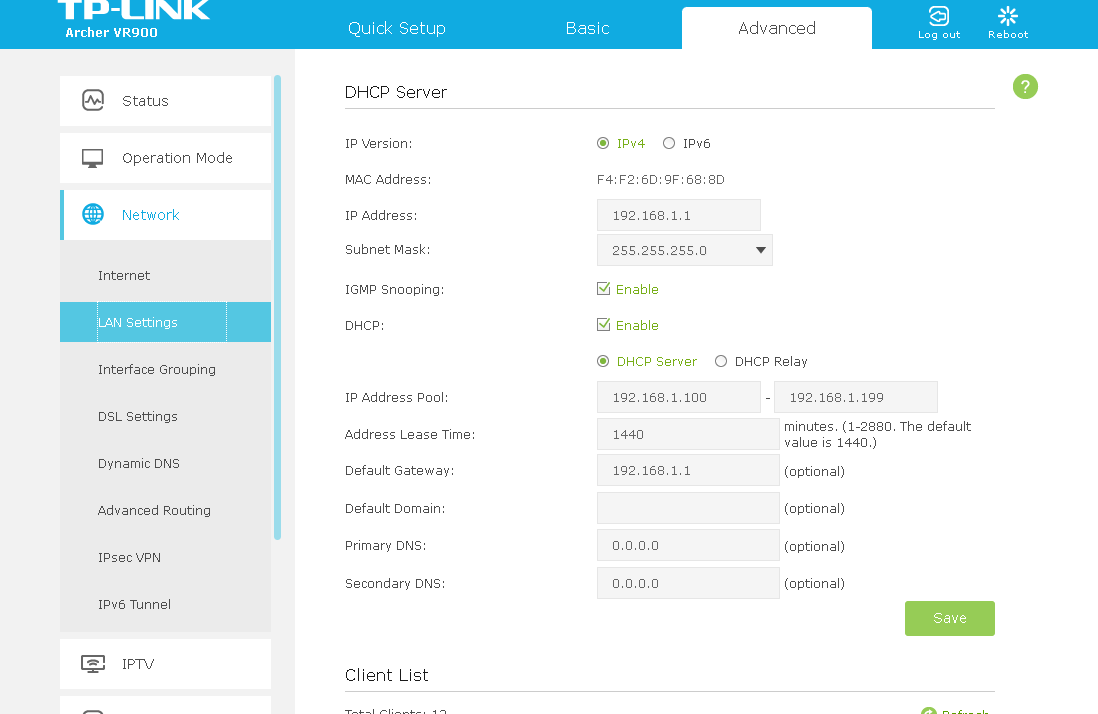Switch to the Advanced tab
This screenshot has width=1098, height=714.
pyautogui.click(x=777, y=28)
